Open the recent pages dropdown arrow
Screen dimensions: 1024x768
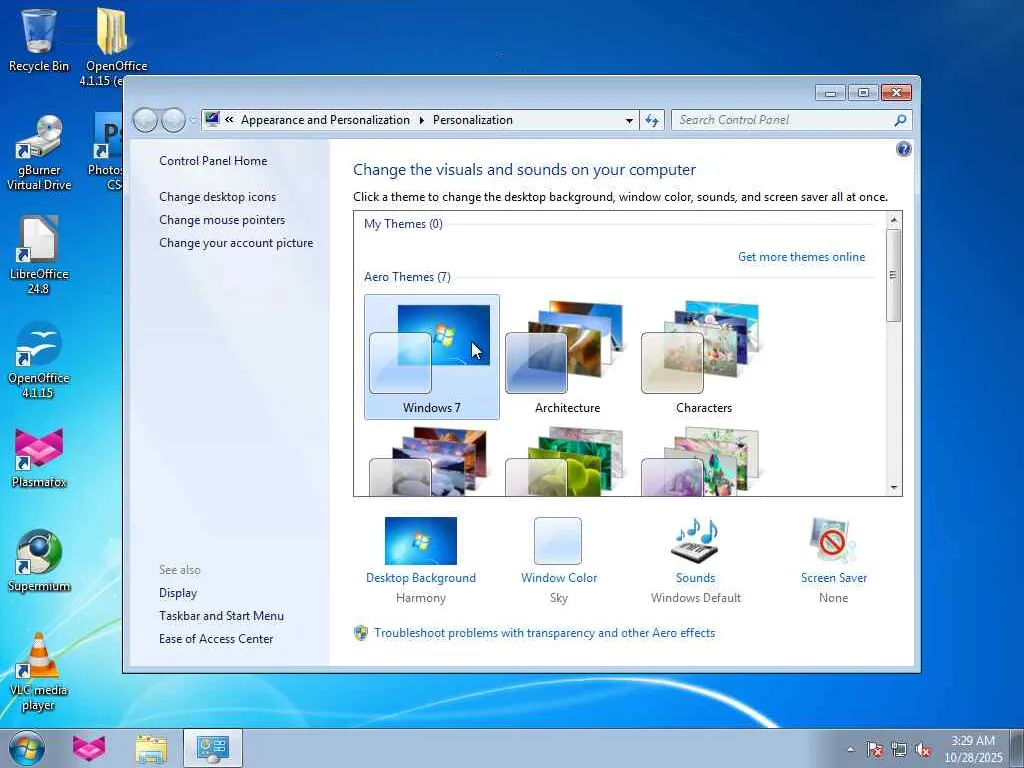coord(193,120)
